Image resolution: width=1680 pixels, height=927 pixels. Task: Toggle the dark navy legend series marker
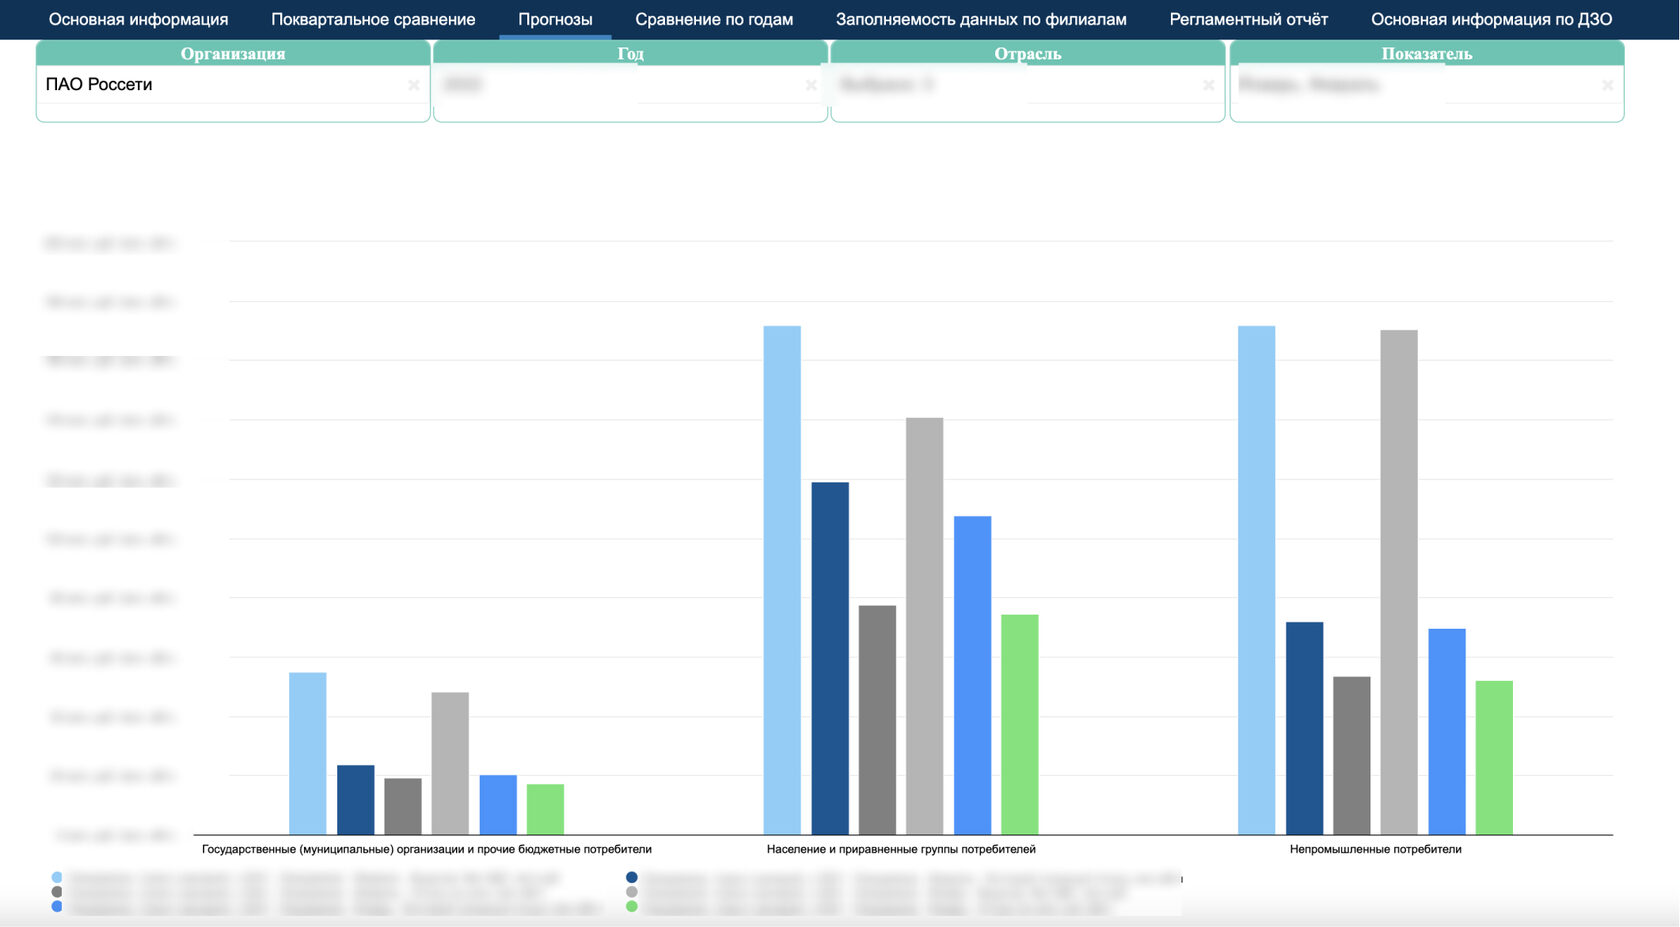[631, 877]
